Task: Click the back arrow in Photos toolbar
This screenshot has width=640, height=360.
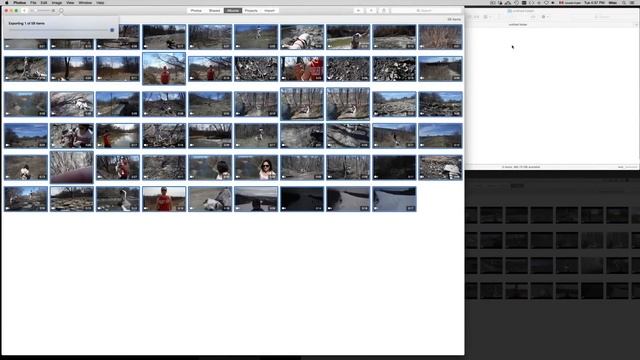Action: pyautogui.click(x=24, y=11)
